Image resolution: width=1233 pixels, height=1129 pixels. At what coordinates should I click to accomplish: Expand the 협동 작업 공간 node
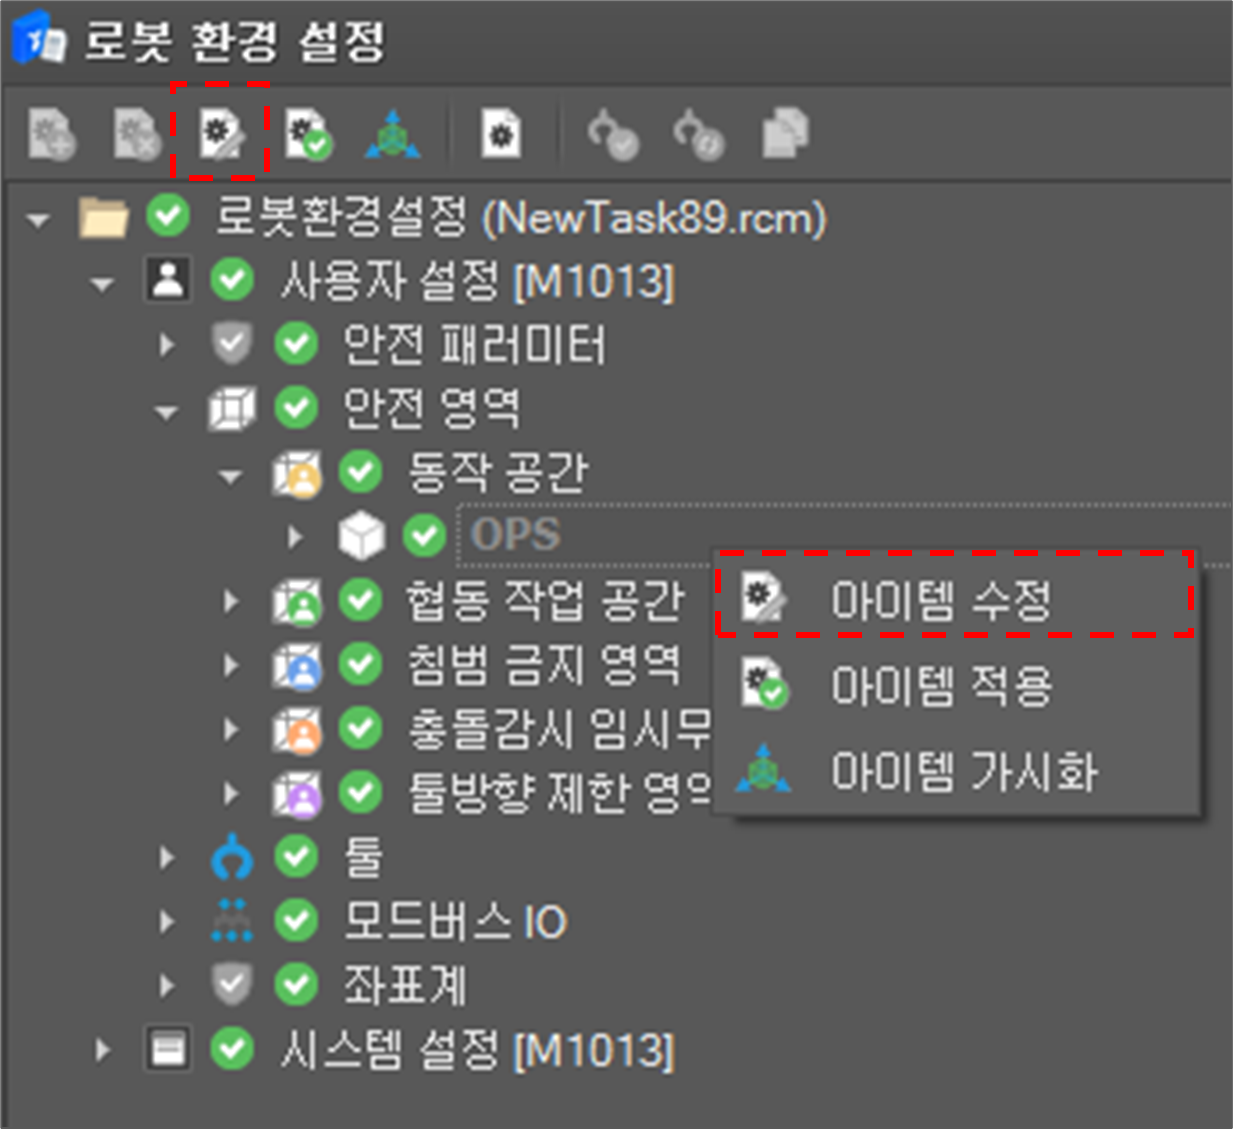[231, 601]
